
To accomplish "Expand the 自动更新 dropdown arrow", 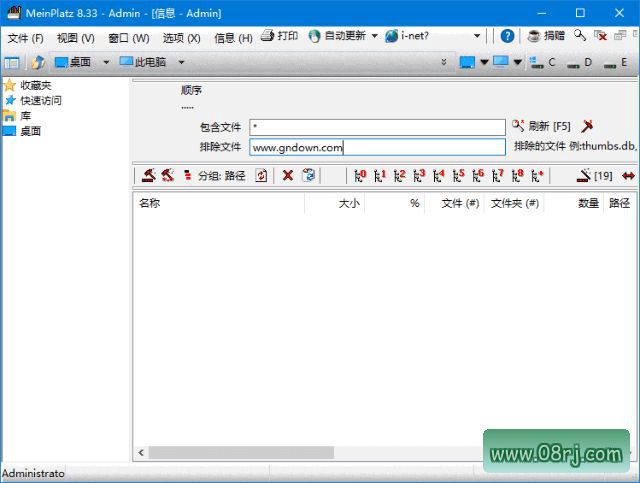I will (374, 36).
